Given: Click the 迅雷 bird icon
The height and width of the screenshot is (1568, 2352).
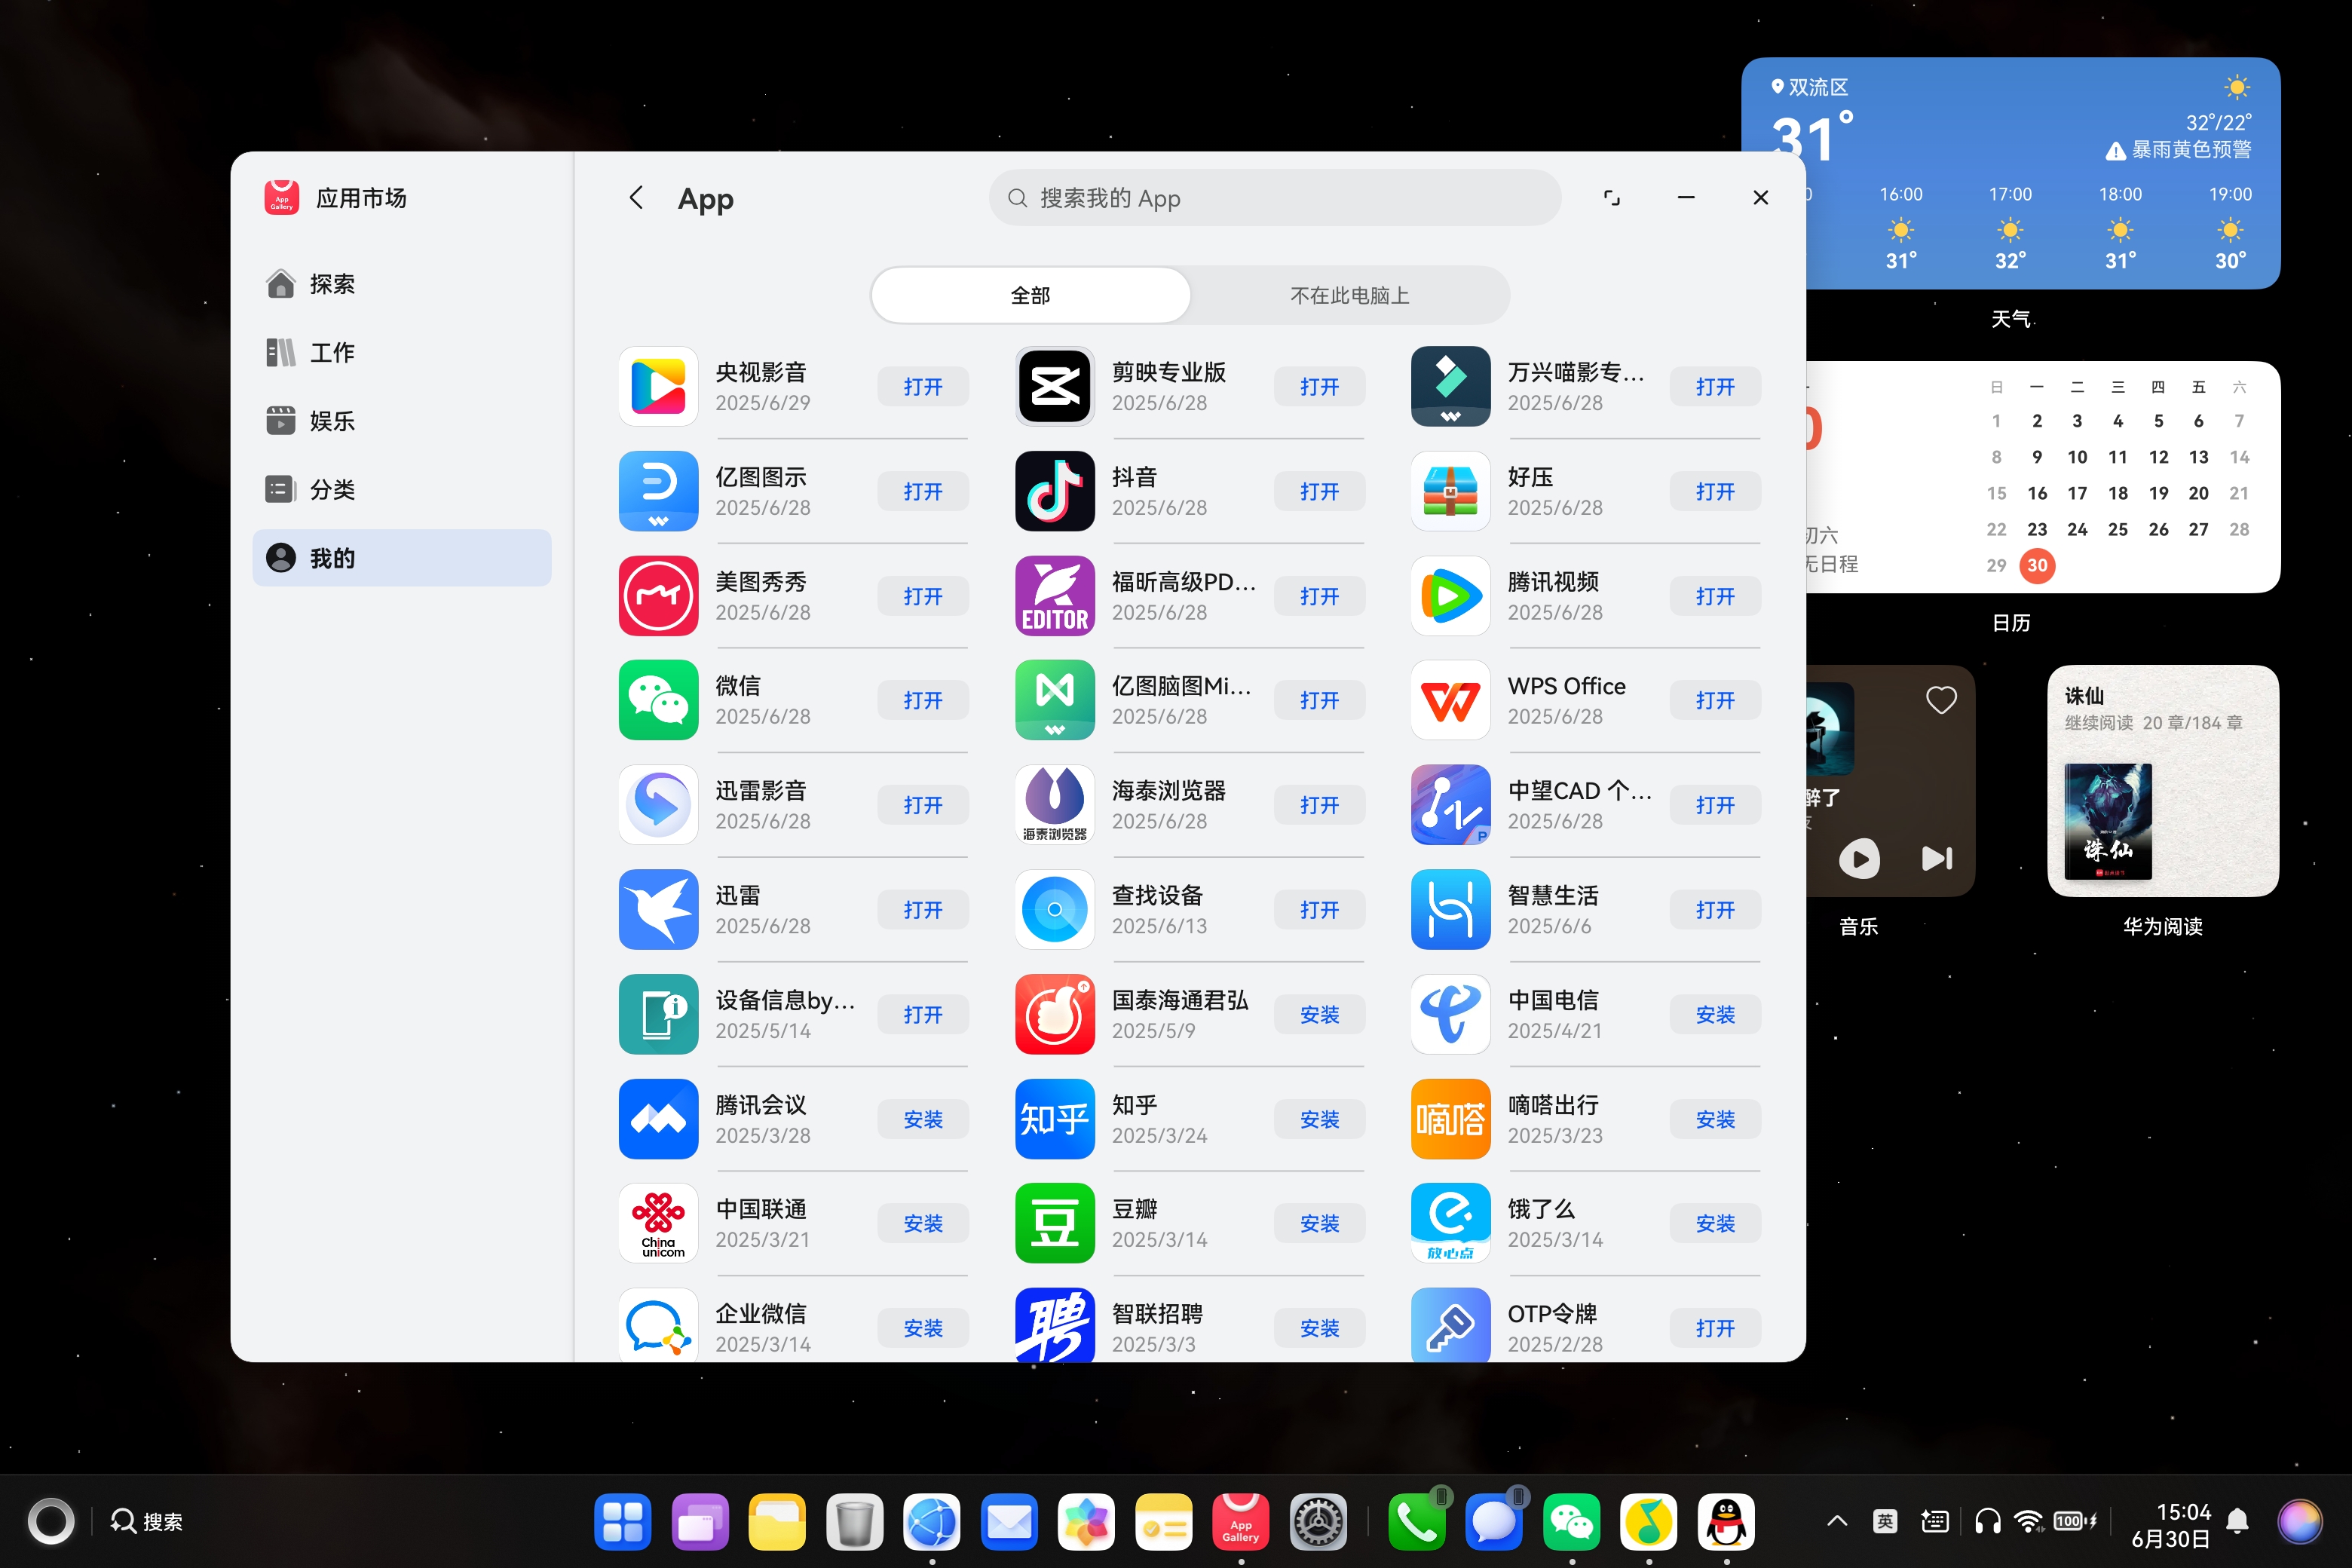Looking at the screenshot, I should pyautogui.click(x=658, y=909).
